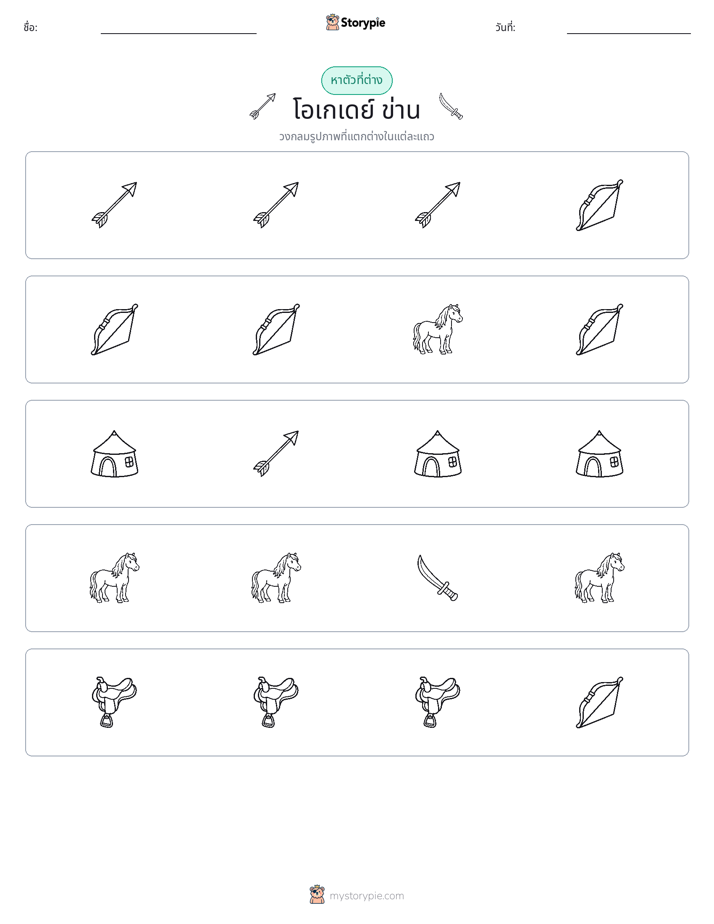Image resolution: width=714 pixels, height=924 pixels.
Task: Click the green หาตัวที่ต่าง badge
Action: point(356,80)
